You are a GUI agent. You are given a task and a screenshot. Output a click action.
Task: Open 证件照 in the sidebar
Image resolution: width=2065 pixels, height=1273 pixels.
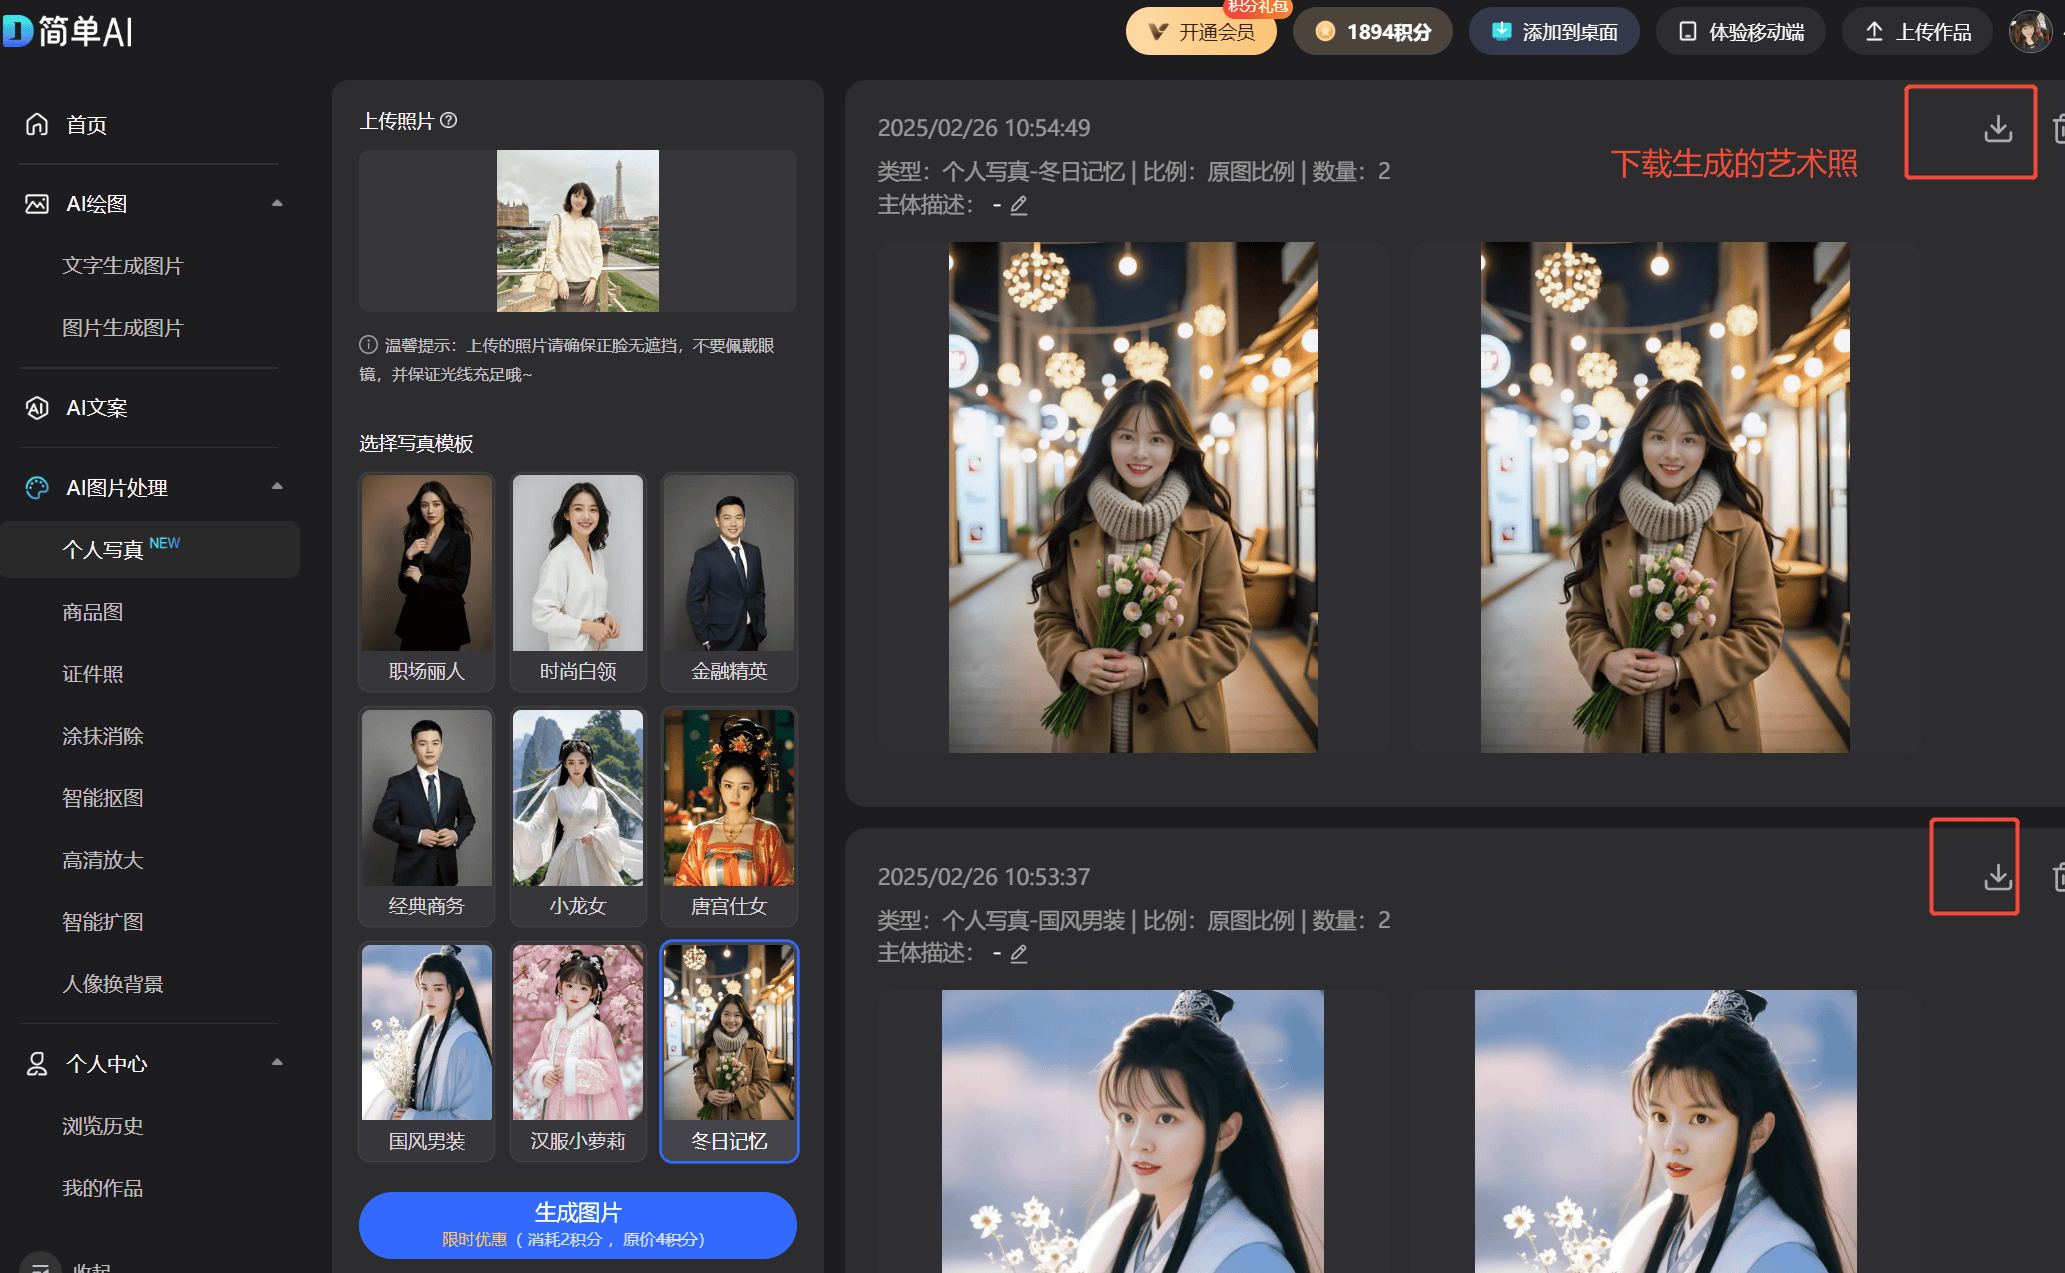[x=93, y=674]
